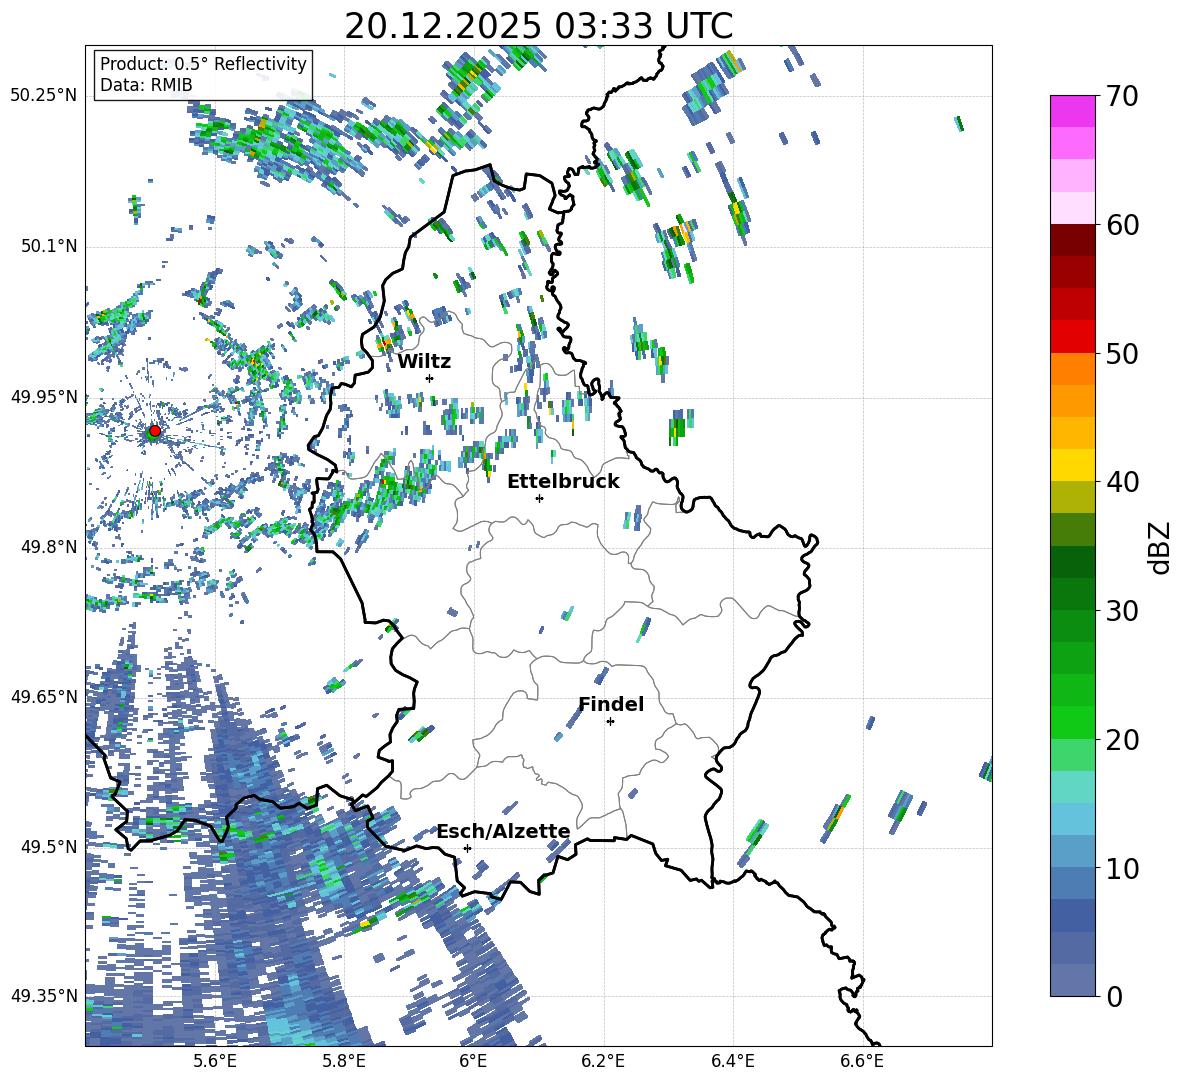Click the Ettelbruck city label
The width and height of the screenshot is (1184, 1081).
coord(563,482)
